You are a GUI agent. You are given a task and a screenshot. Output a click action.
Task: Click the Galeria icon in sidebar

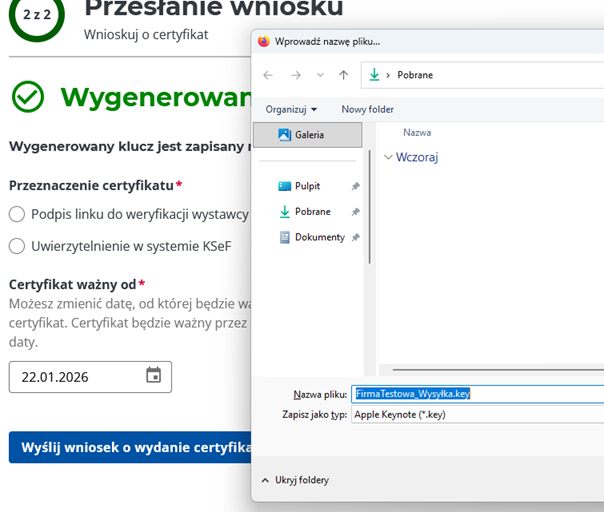[284, 135]
